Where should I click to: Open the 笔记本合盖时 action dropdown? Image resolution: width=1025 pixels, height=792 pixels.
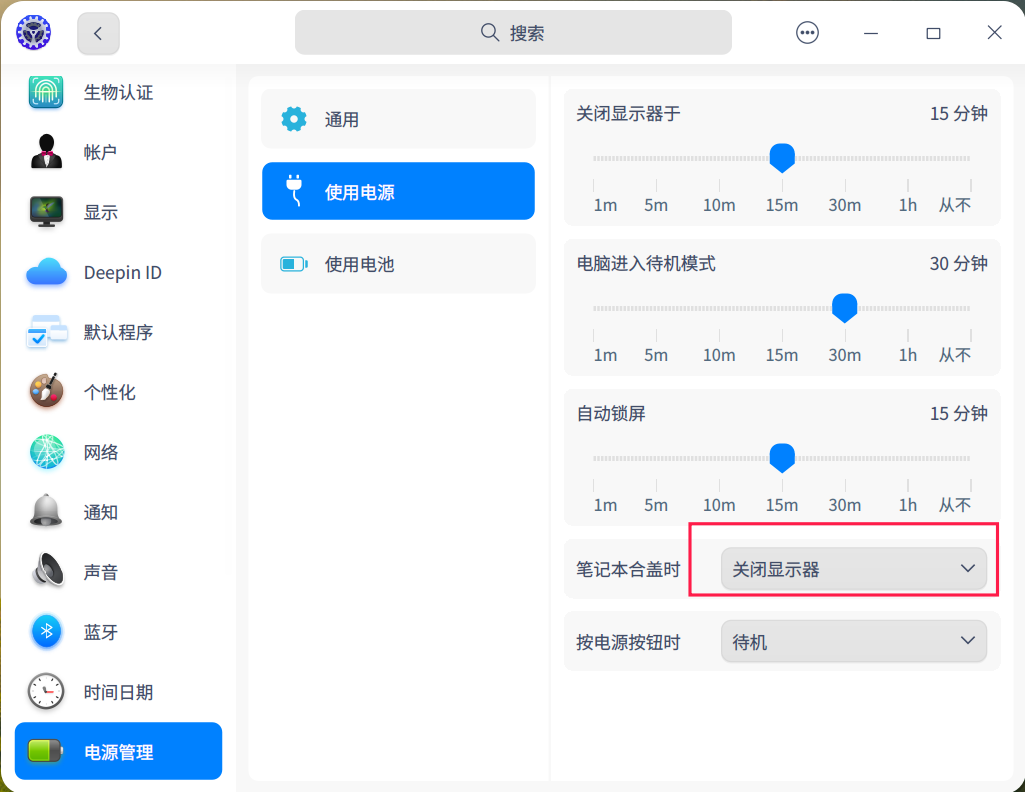pos(853,568)
